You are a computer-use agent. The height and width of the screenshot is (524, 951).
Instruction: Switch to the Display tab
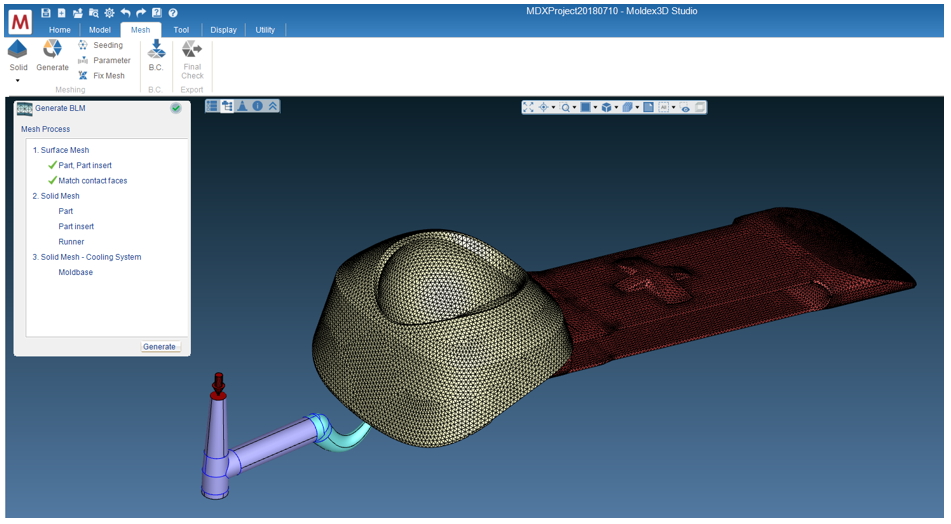click(223, 30)
